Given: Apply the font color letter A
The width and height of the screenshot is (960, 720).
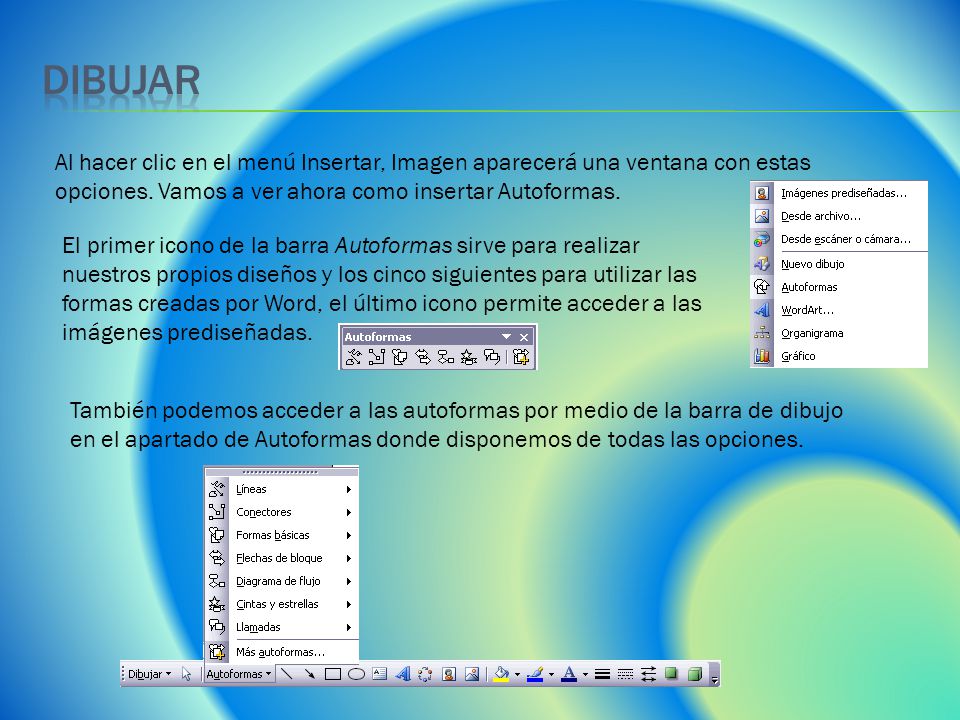Looking at the screenshot, I should pos(569,674).
